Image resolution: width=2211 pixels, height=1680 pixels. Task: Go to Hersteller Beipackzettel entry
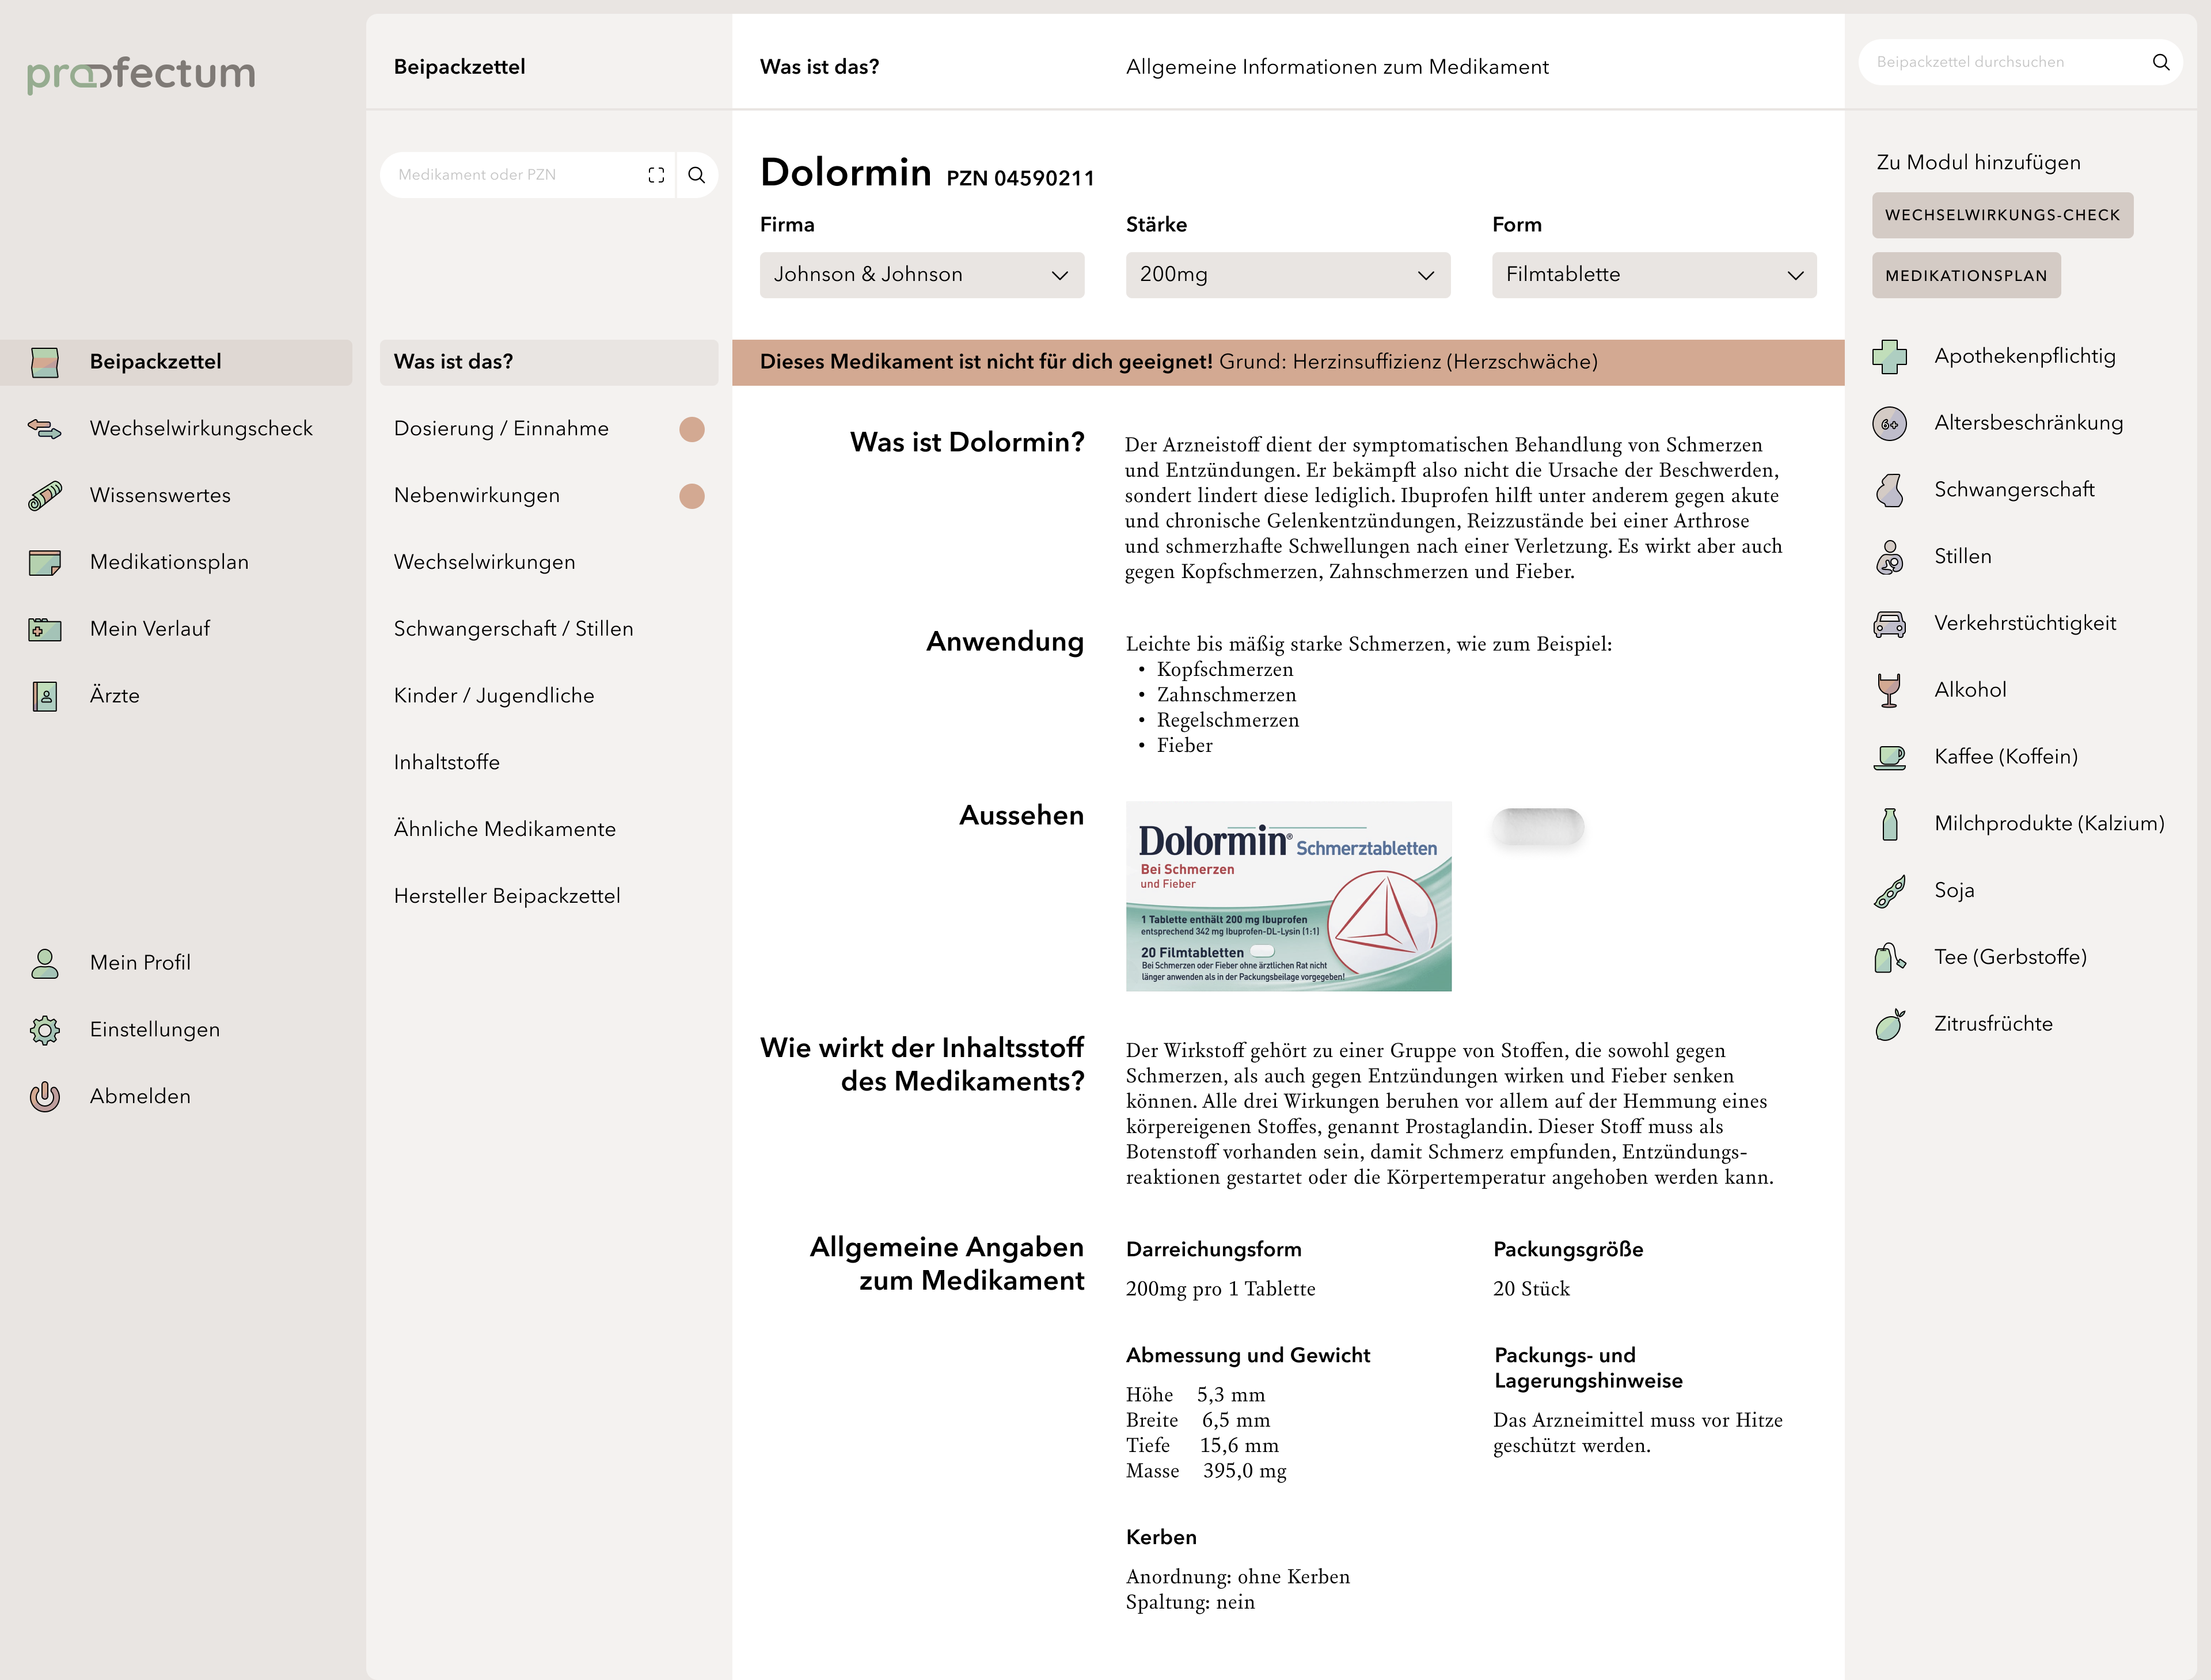(507, 896)
